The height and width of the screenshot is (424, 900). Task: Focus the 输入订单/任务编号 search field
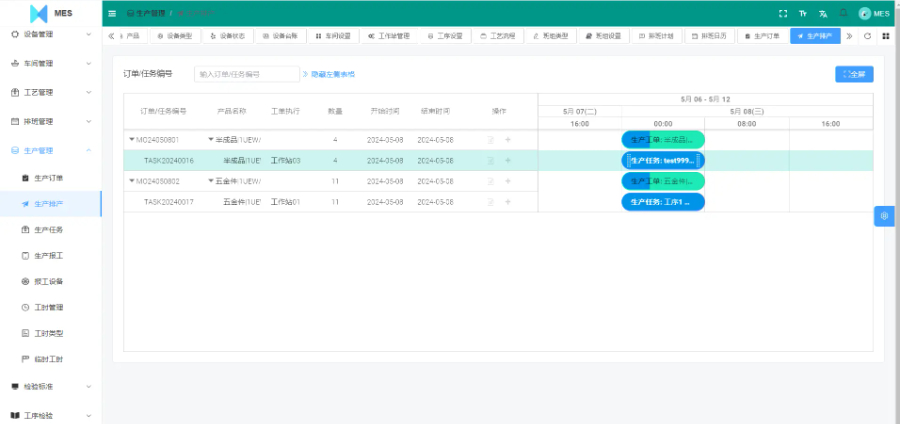(x=247, y=74)
